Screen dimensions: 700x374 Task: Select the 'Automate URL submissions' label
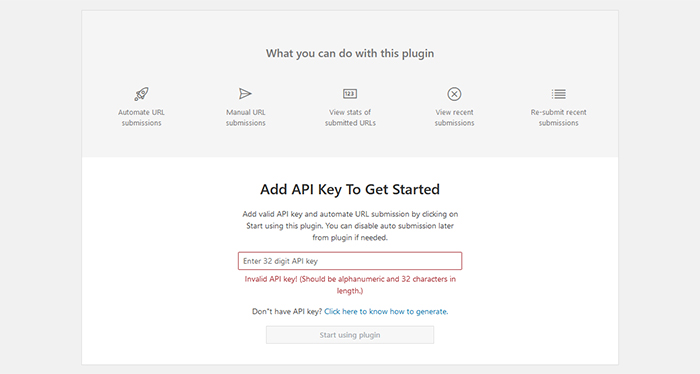click(x=142, y=117)
